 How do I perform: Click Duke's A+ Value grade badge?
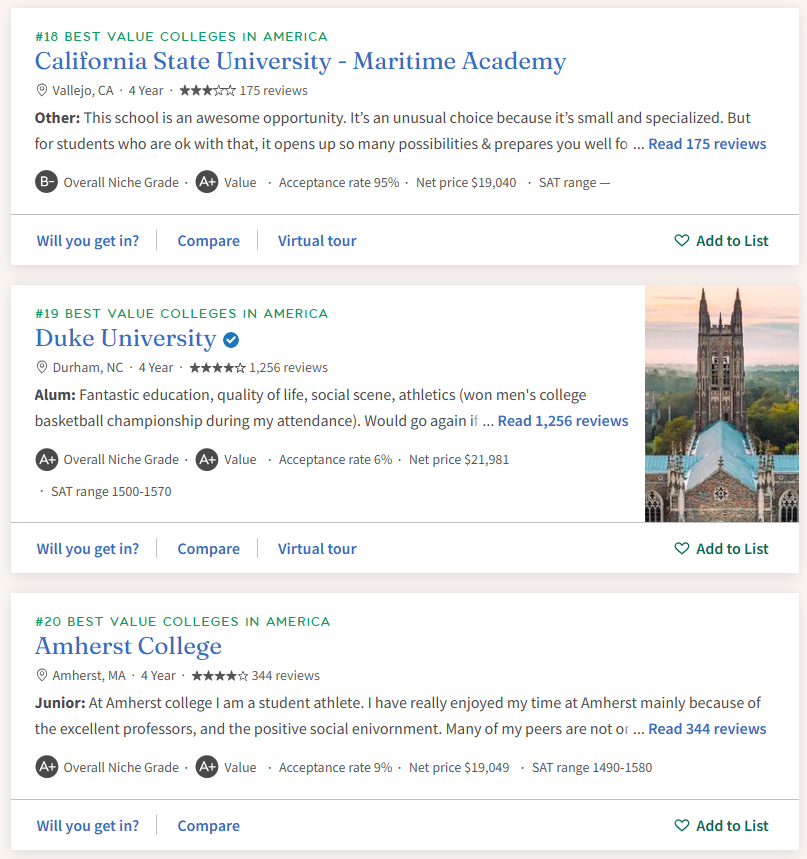(x=207, y=460)
